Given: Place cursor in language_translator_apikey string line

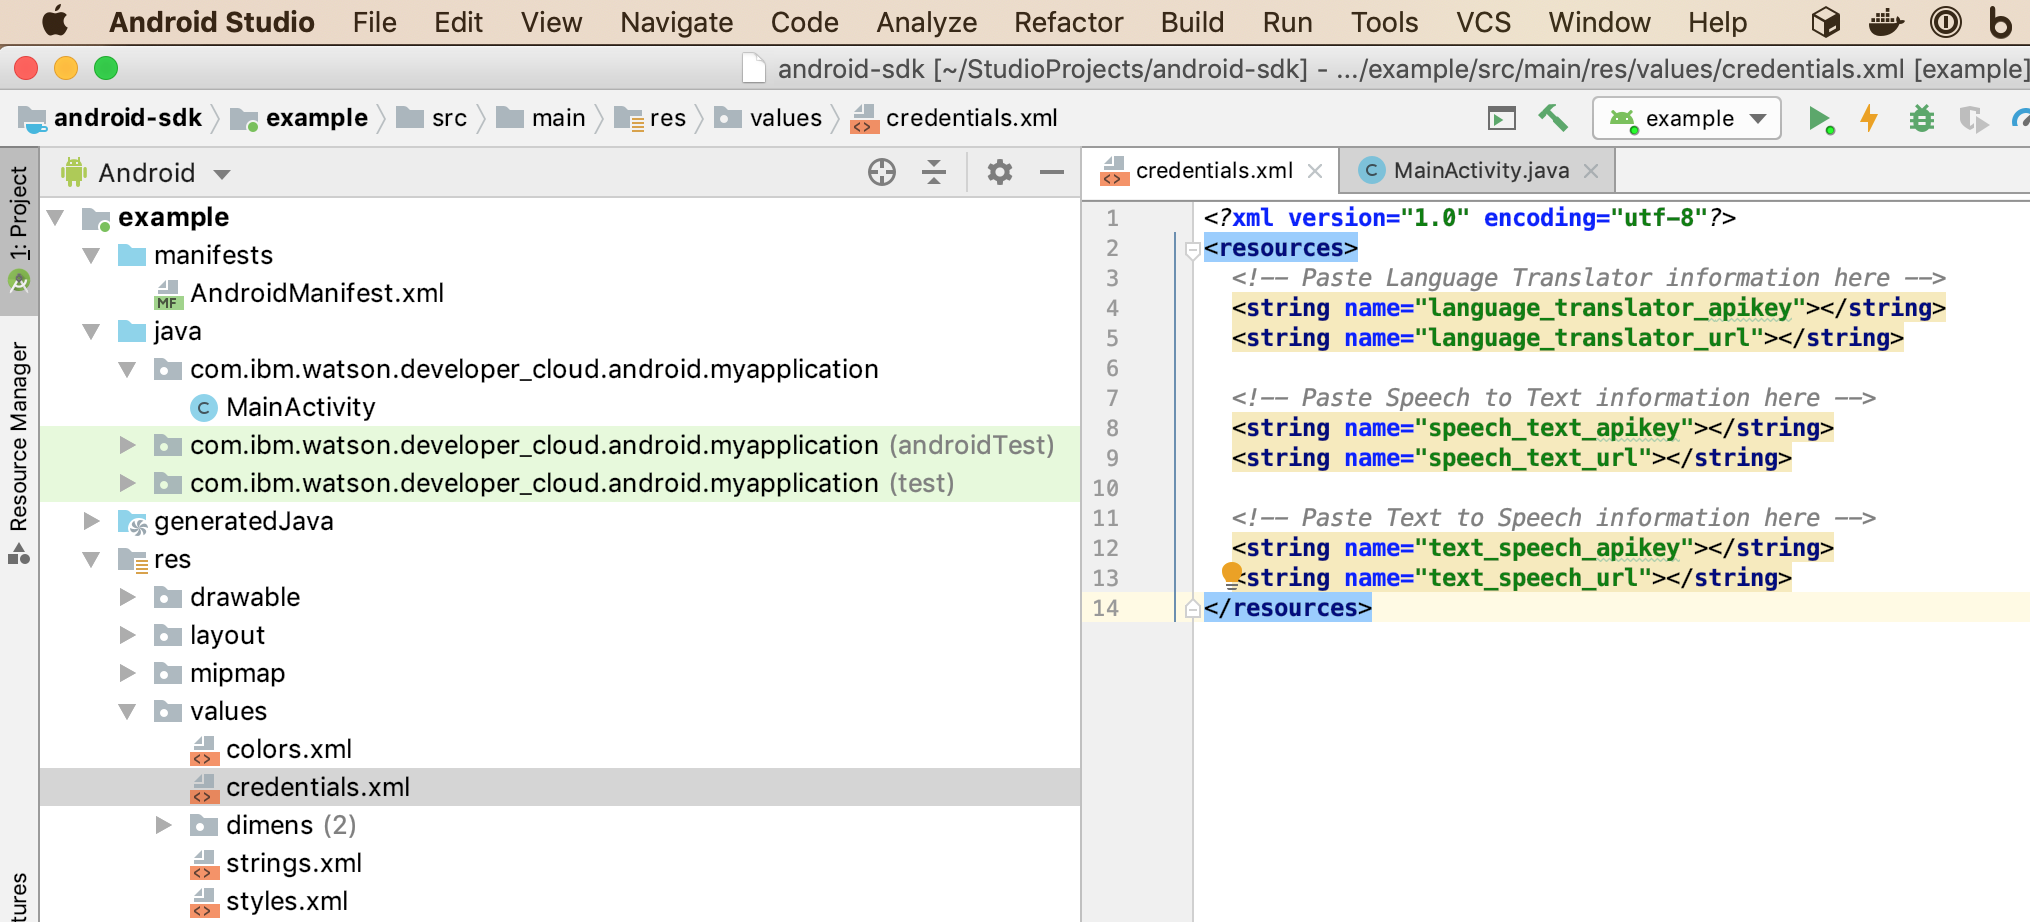Looking at the screenshot, I should 1588,308.
